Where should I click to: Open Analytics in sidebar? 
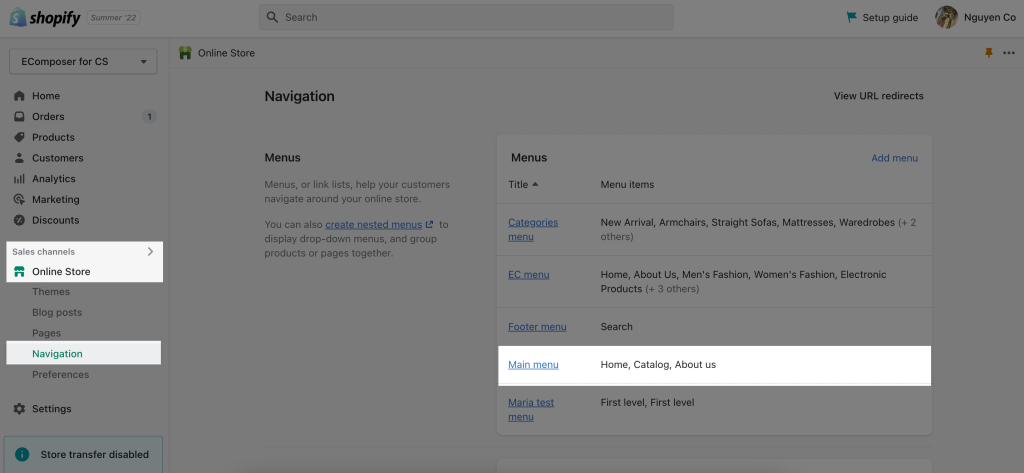[54, 179]
